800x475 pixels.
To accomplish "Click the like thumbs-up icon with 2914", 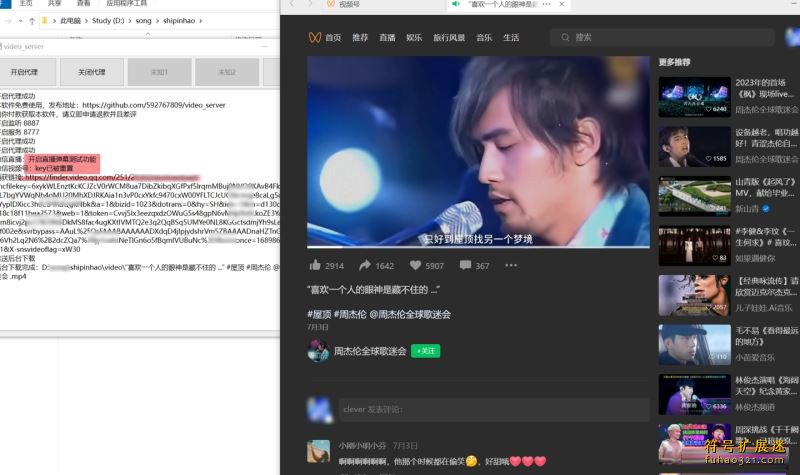I will coord(315,265).
